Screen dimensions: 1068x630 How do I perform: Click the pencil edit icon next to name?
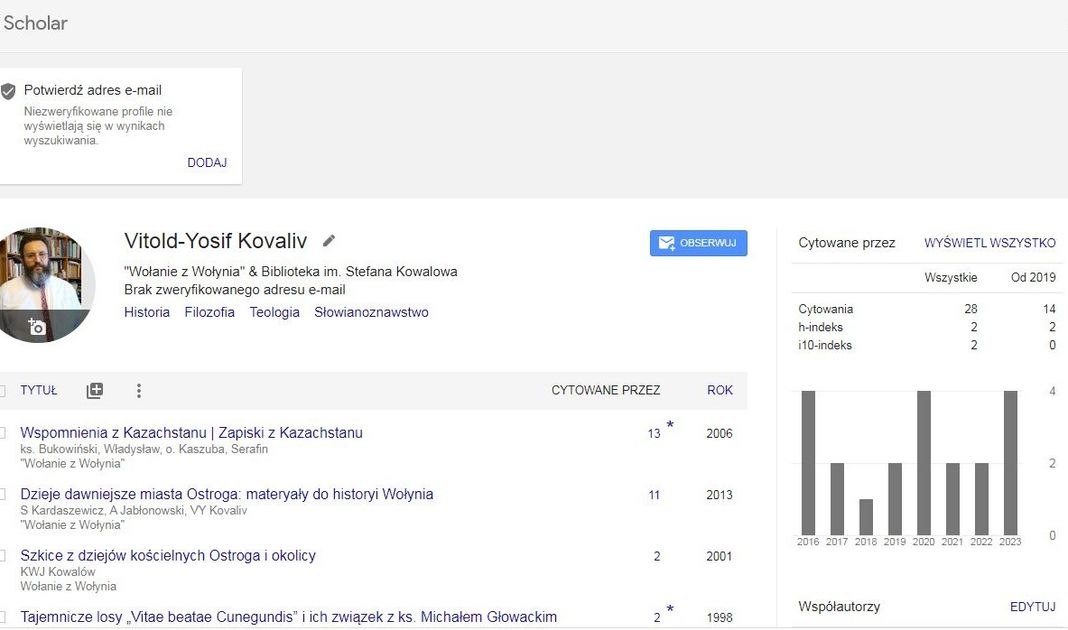point(329,241)
